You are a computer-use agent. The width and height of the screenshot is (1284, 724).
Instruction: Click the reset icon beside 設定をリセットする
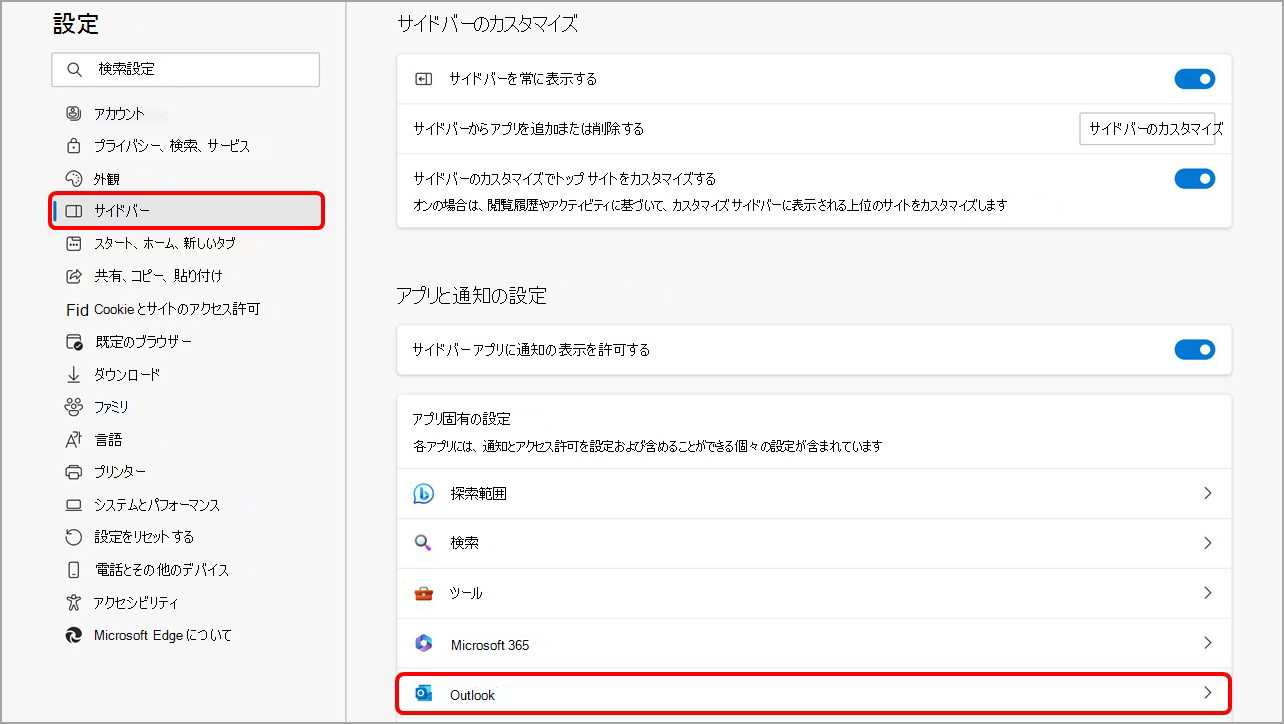click(x=73, y=537)
